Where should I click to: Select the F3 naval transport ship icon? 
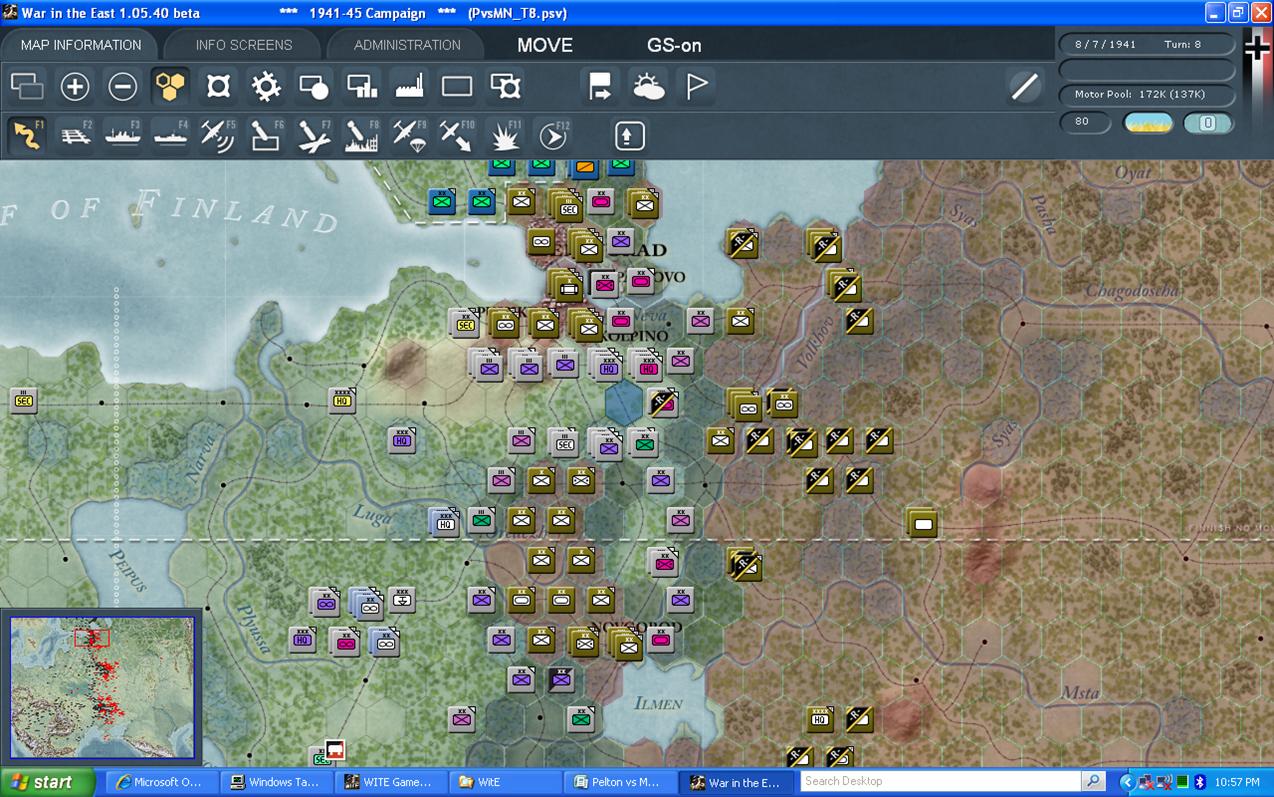123,135
